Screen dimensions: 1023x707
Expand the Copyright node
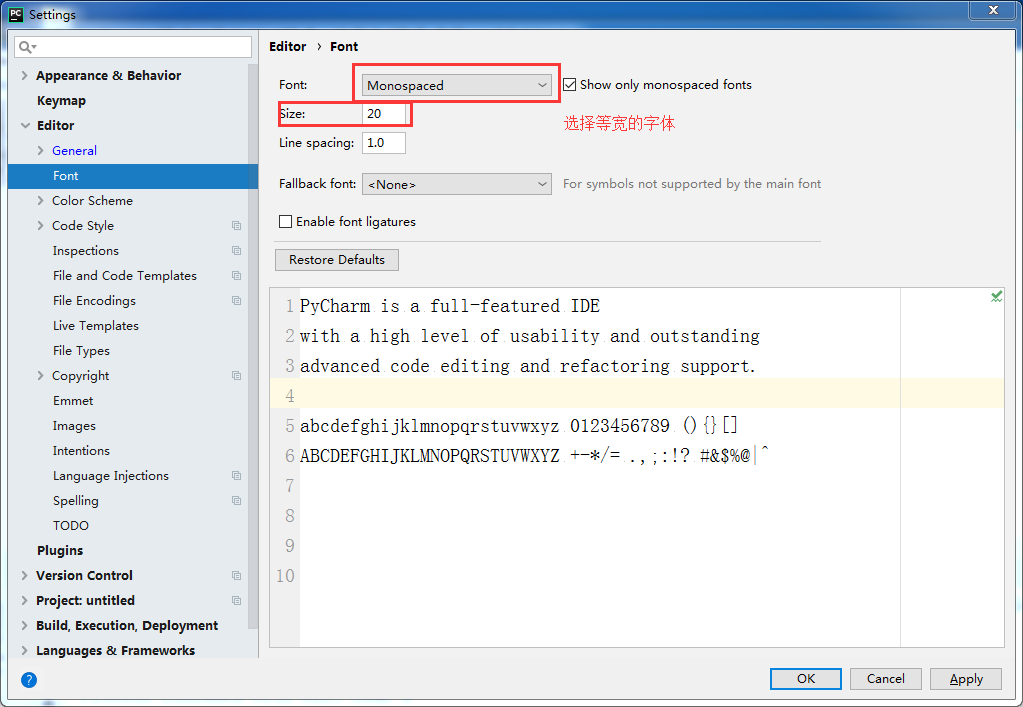pos(40,376)
